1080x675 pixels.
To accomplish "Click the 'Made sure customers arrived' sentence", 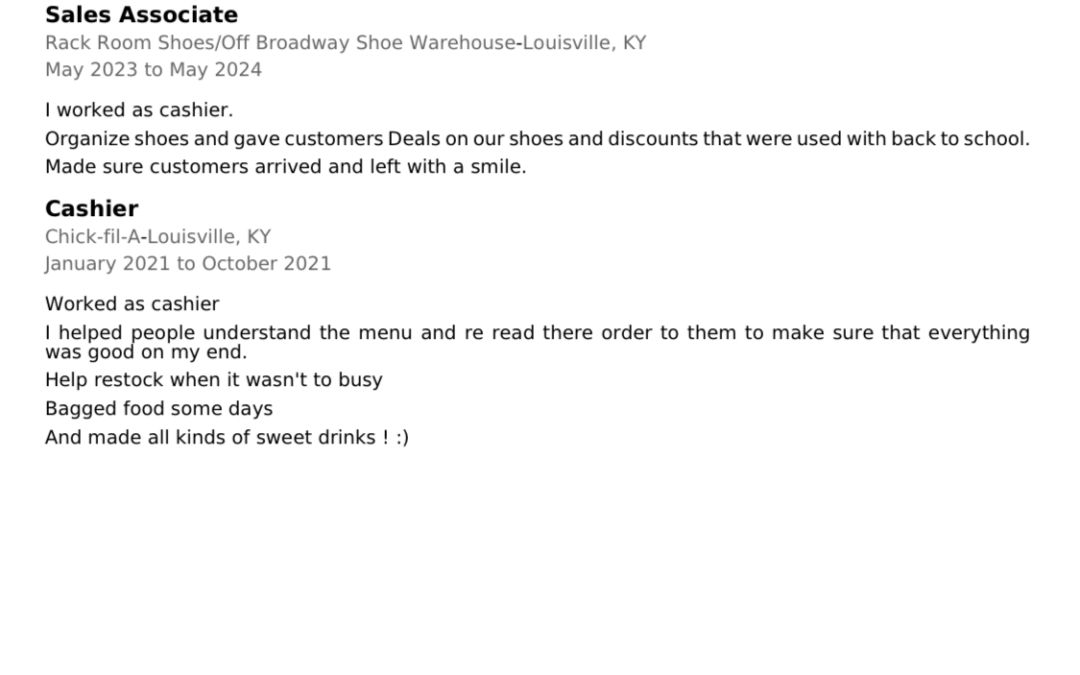I will (x=285, y=167).
